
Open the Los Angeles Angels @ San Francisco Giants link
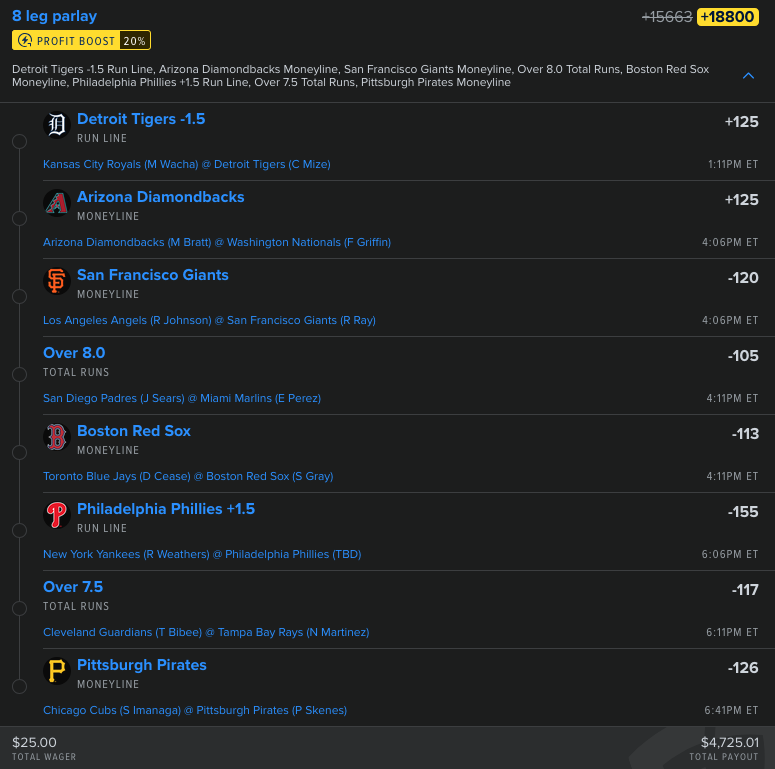209,320
